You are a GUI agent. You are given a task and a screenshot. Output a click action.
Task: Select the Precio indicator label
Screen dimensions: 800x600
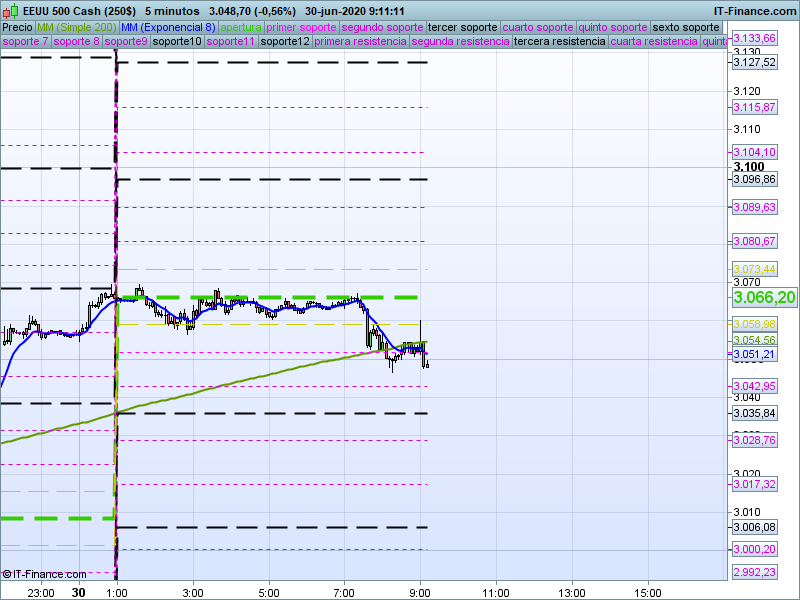17,28
